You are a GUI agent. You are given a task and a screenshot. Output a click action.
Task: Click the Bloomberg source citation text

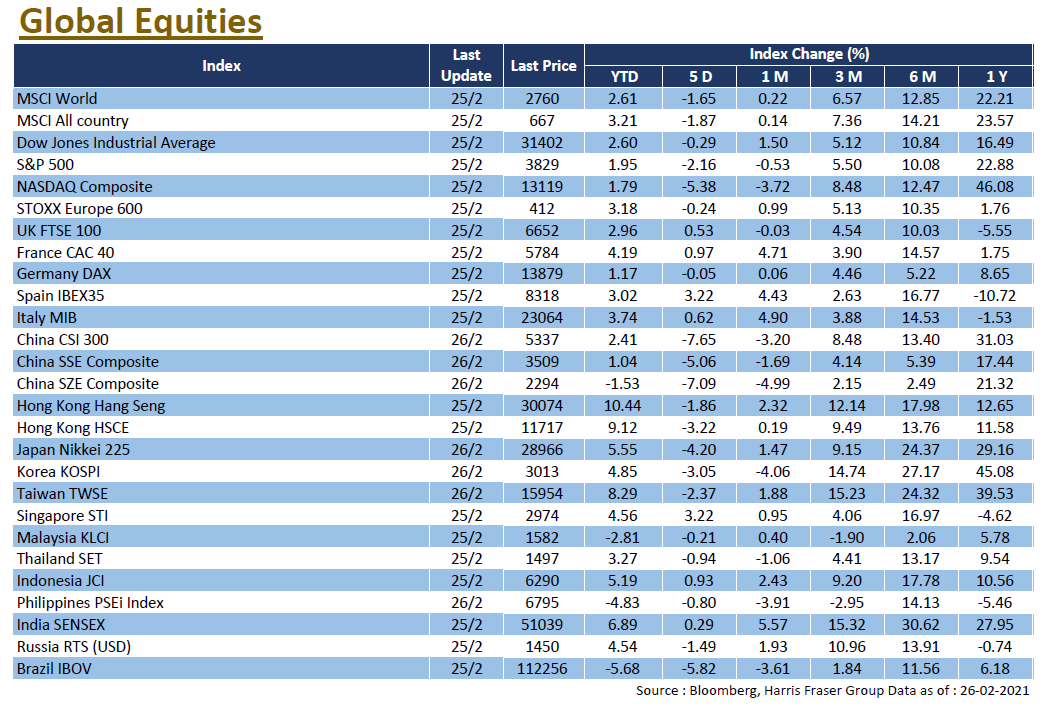(x=832, y=691)
